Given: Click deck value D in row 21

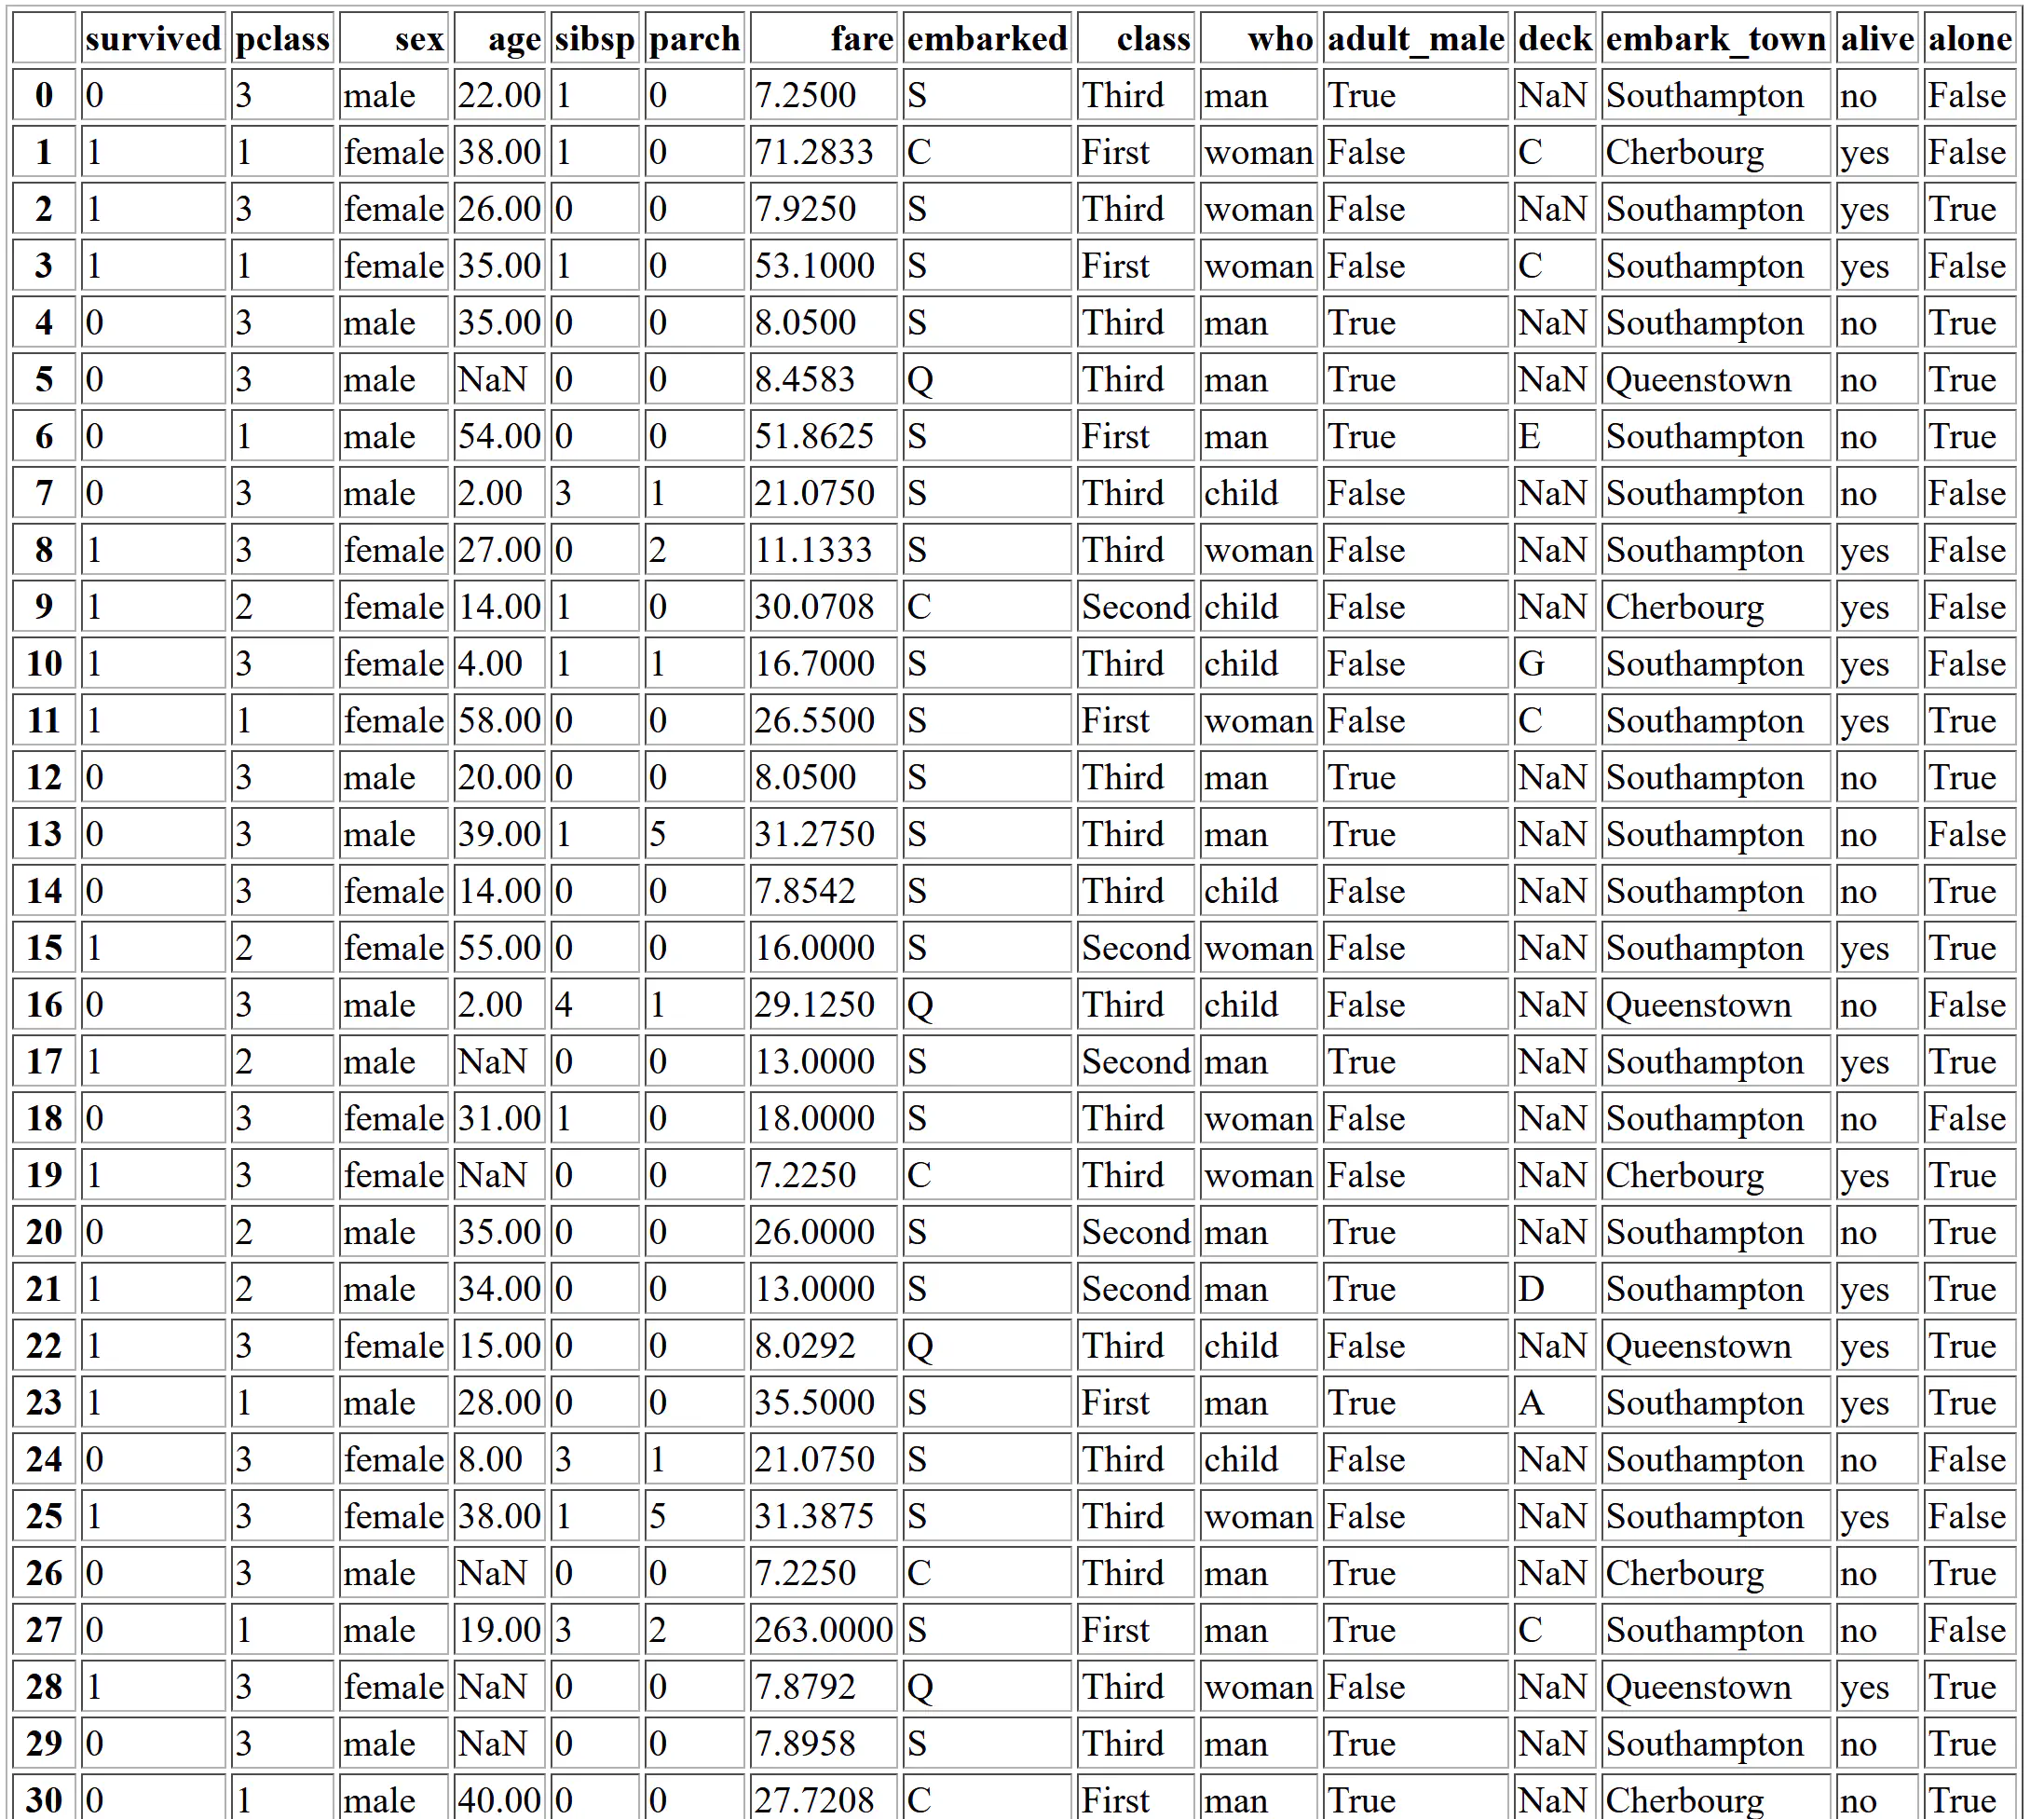Looking at the screenshot, I should (x=1531, y=1289).
